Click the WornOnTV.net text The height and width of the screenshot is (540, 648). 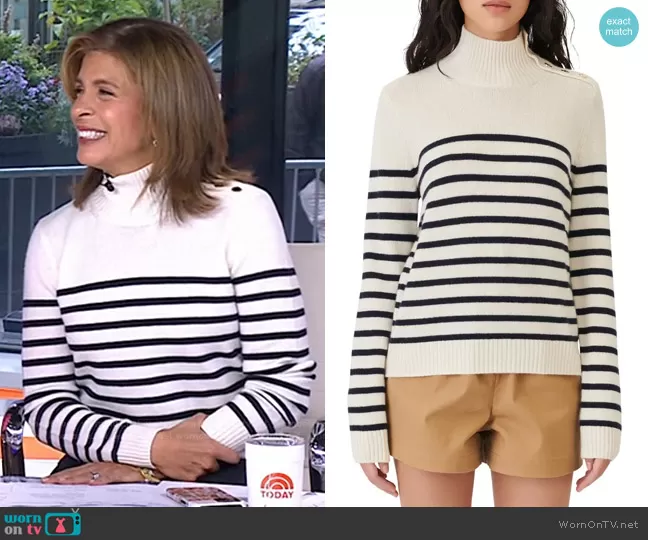[598, 524]
